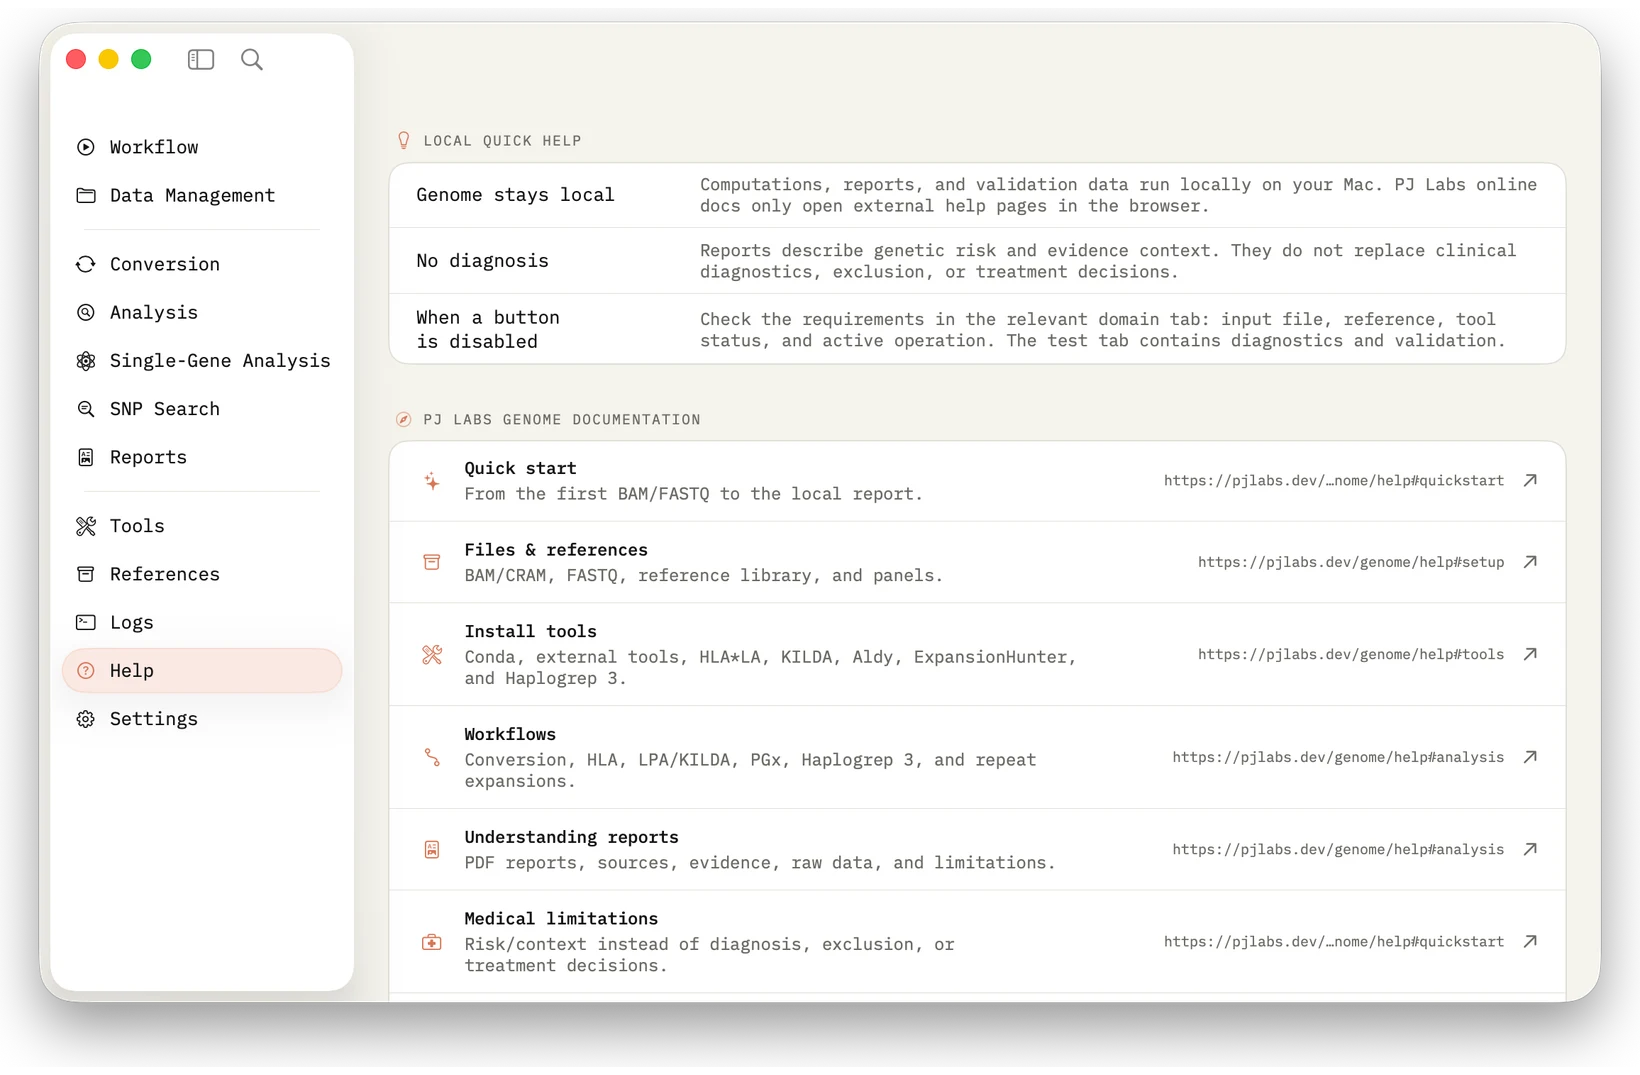This screenshot has width=1640, height=1075.
Task: Click the "Install tools" title
Action: [530, 632]
